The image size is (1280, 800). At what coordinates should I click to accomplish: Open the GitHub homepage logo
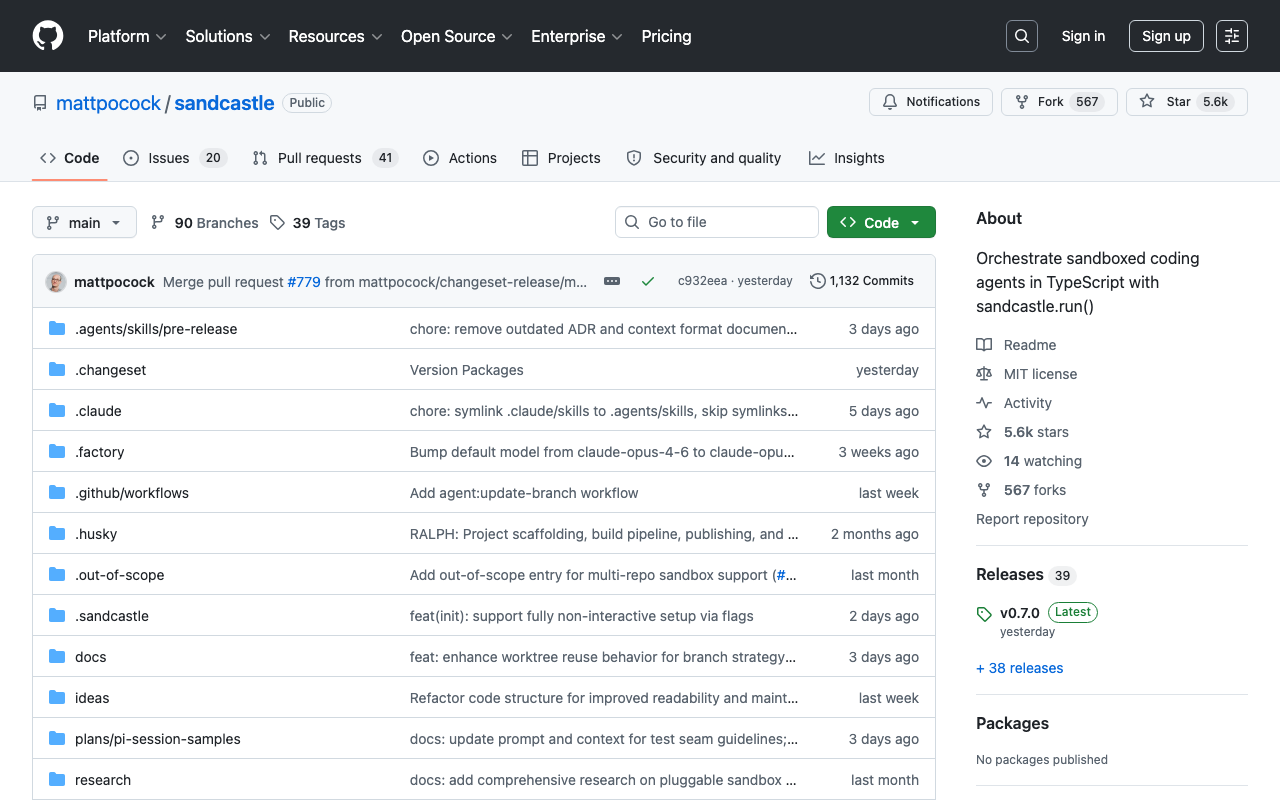tap(48, 36)
